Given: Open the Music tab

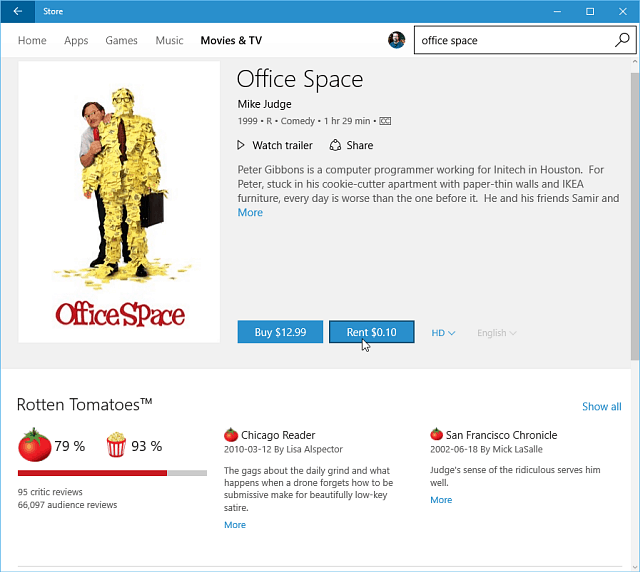Looking at the screenshot, I should [x=169, y=40].
